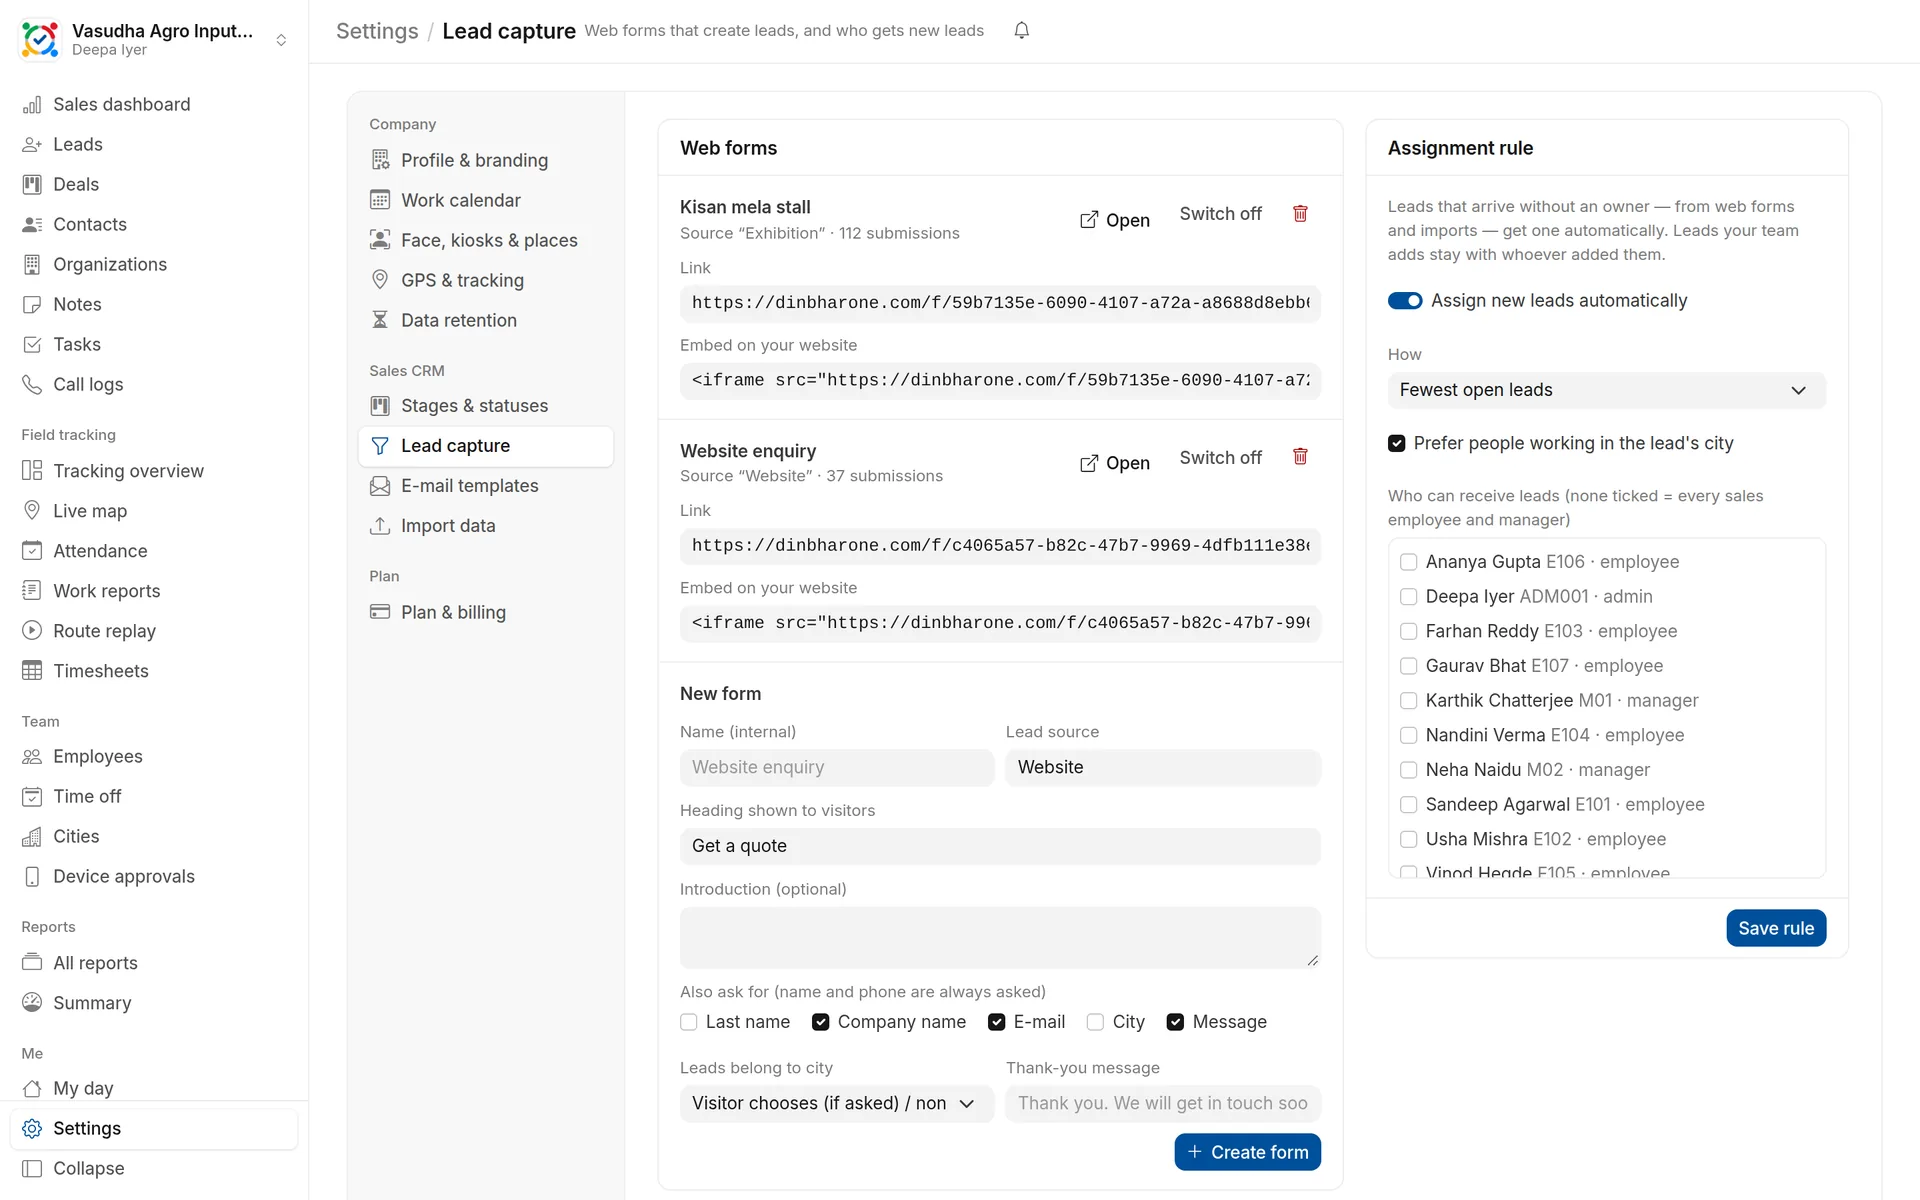Viewport: 1920px width, 1200px height.
Task: Switch off the Website enquiry form
Action: [x=1220, y=458]
